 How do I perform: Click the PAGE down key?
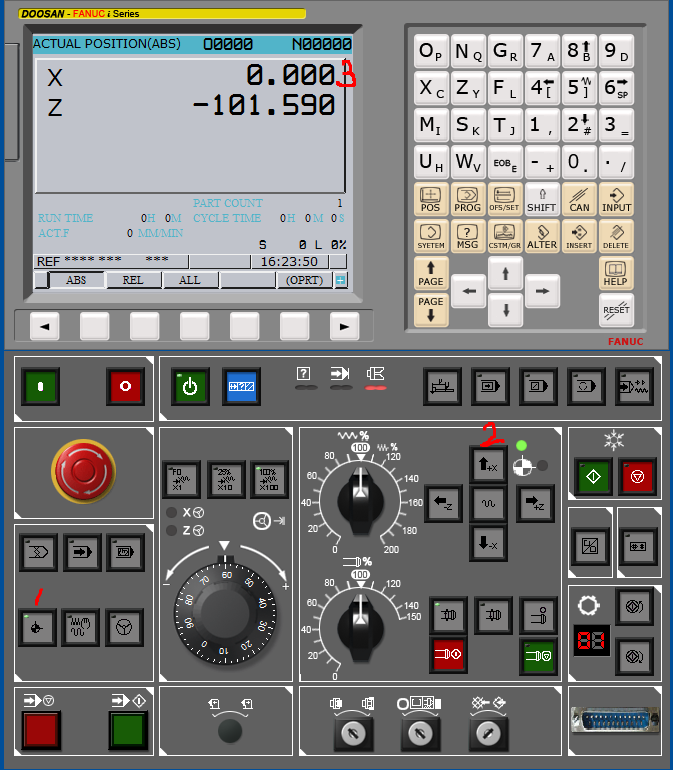click(x=431, y=310)
